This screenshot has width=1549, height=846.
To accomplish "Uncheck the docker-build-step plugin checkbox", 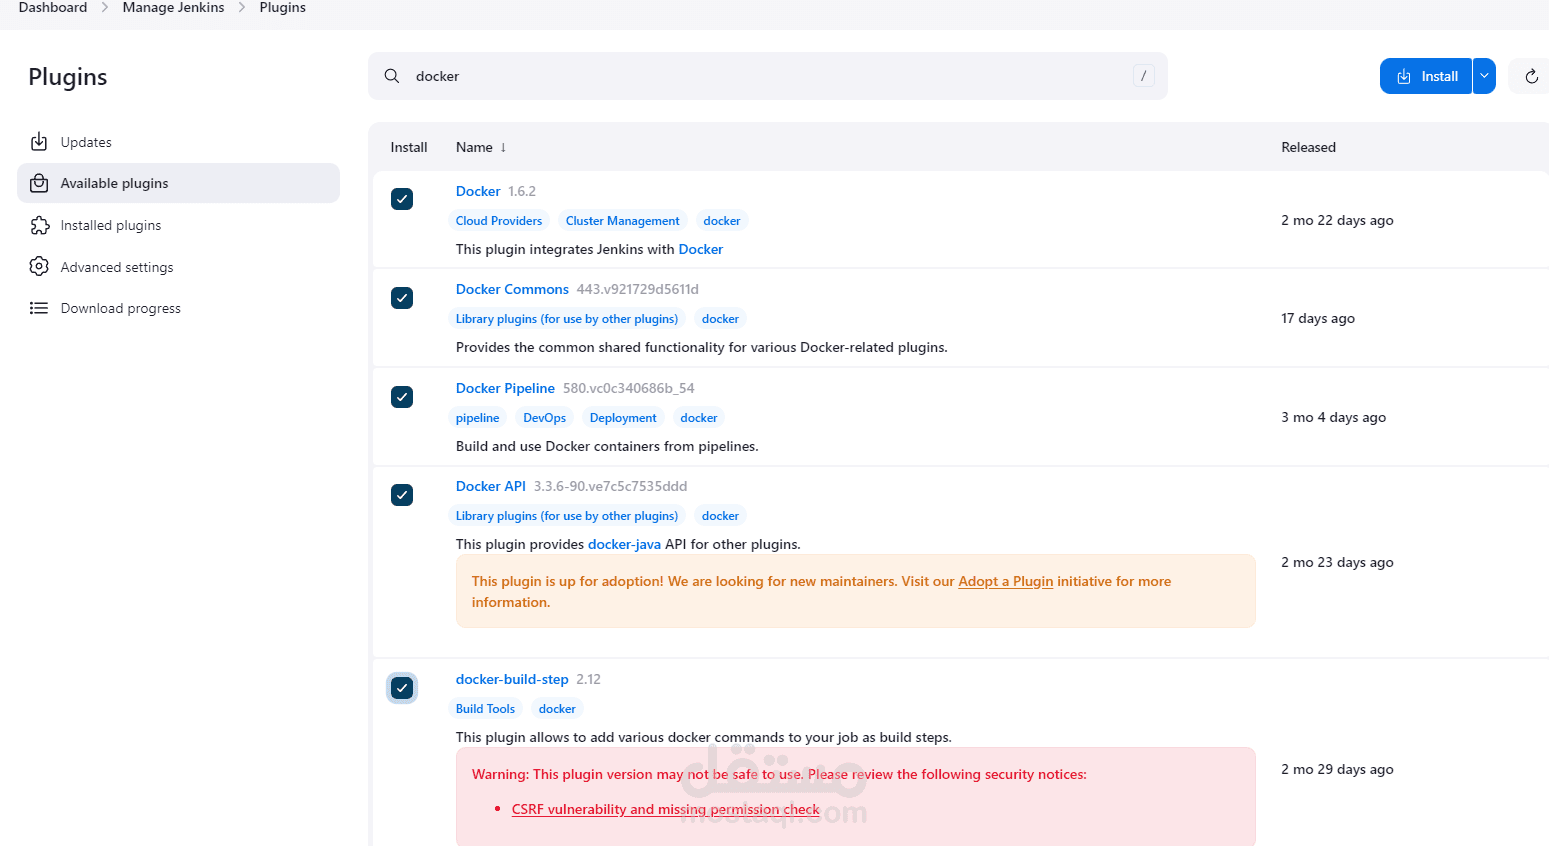I will [402, 688].
